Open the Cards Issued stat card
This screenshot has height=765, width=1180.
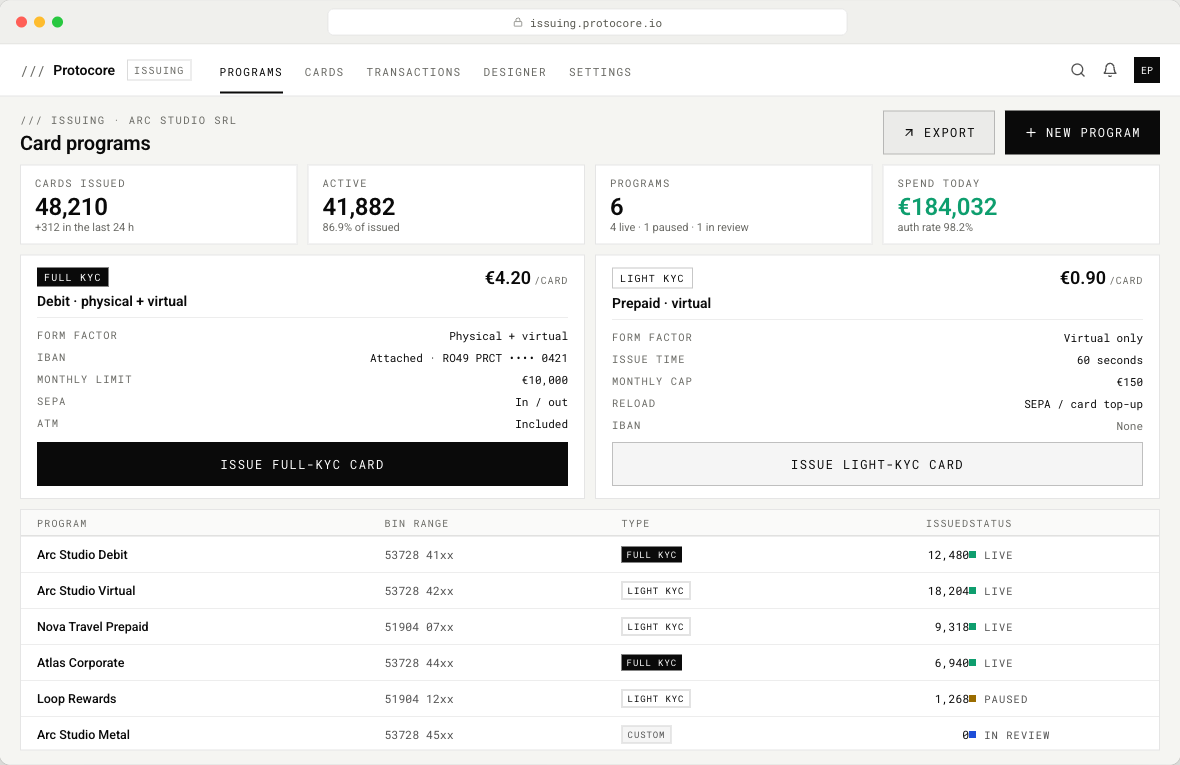[x=159, y=205]
